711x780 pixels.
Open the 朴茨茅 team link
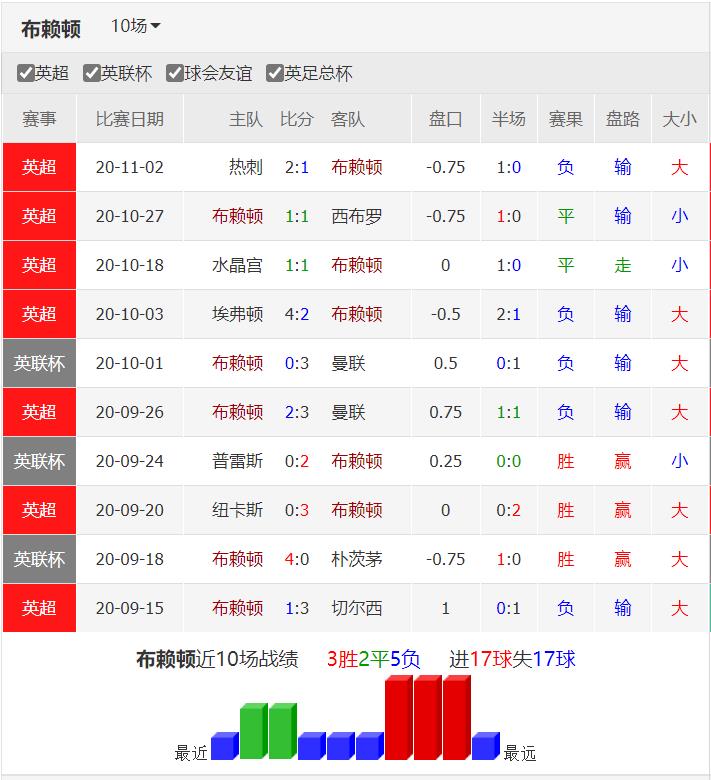coord(357,559)
